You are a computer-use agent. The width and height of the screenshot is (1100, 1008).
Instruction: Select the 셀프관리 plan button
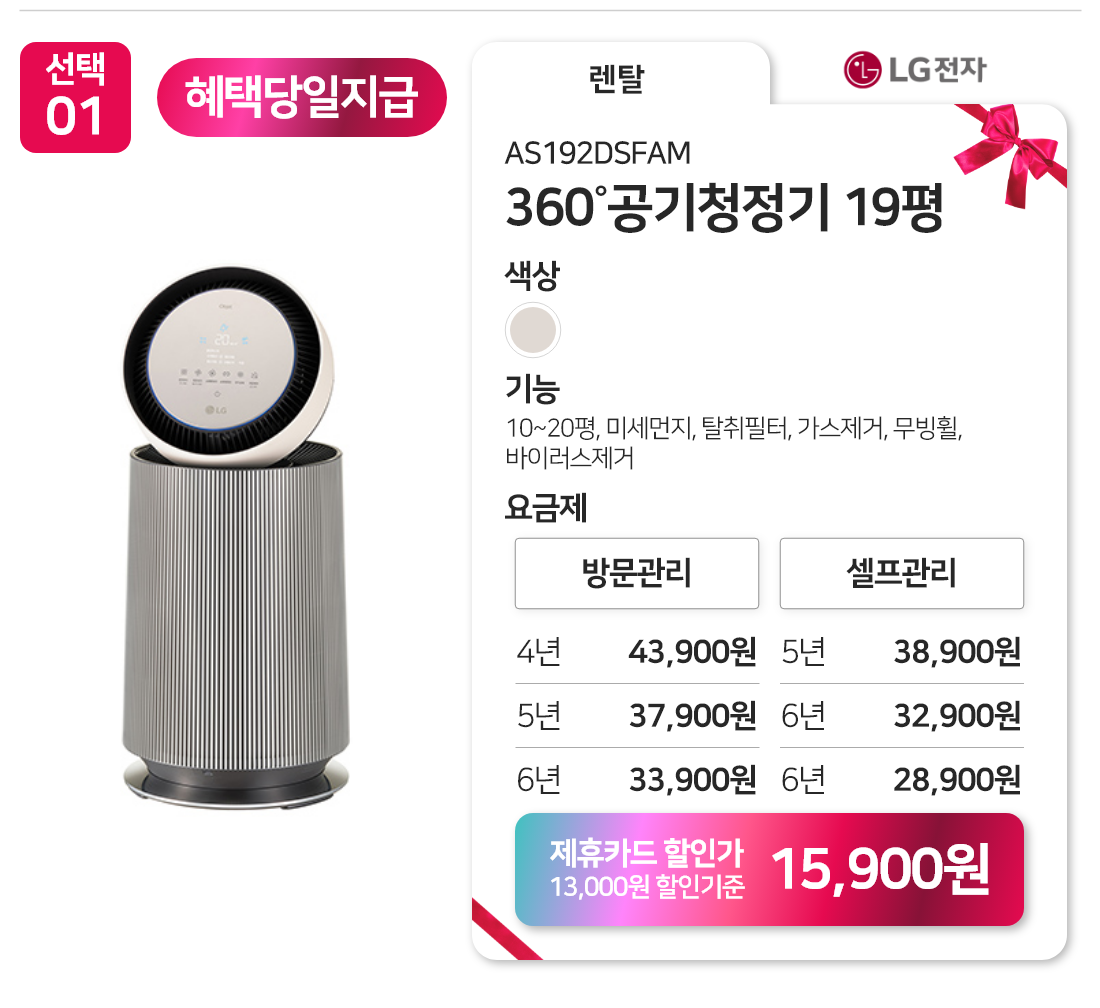(901, 573)
